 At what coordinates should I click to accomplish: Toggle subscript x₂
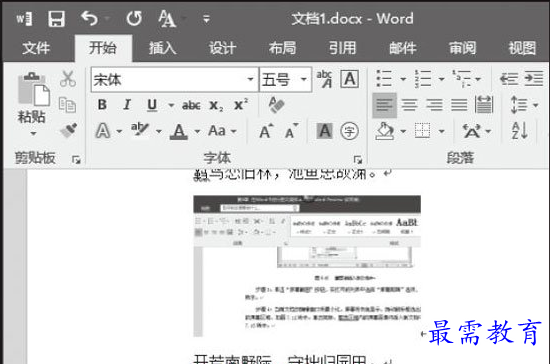pyautogui.click(x=216, y=105)
